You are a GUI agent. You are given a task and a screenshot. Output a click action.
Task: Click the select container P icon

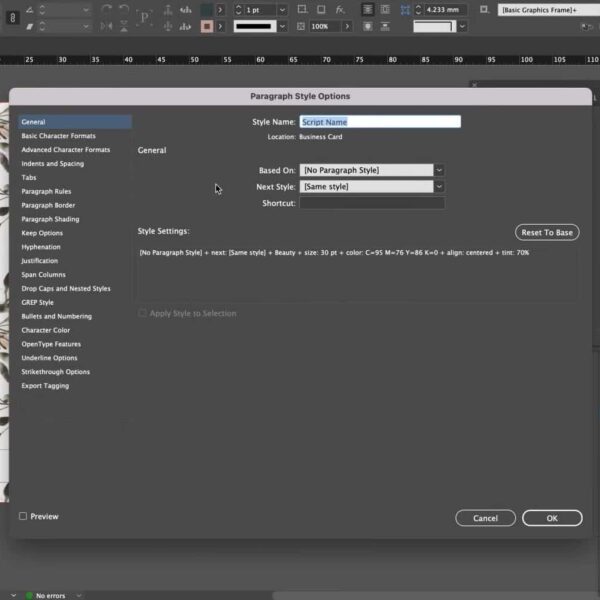(145, 18)
